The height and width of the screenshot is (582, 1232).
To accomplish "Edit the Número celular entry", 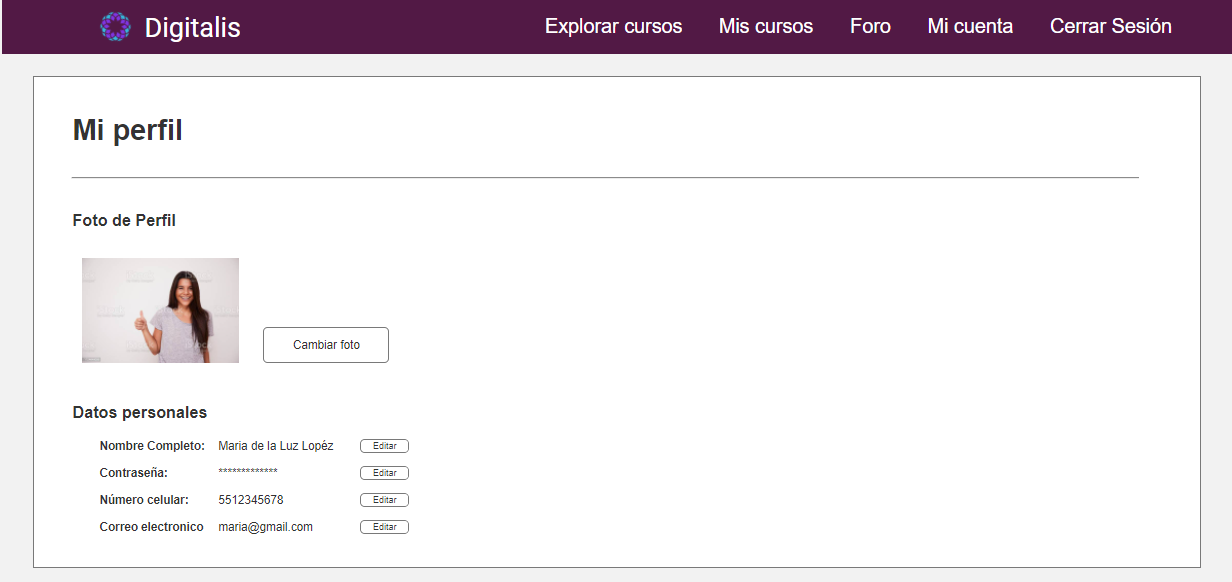I will click(x=384, y=500).
